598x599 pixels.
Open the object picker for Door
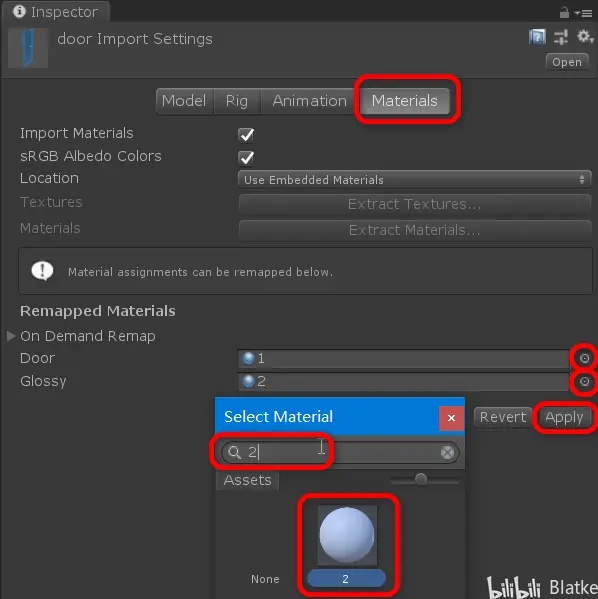point(584,358)
